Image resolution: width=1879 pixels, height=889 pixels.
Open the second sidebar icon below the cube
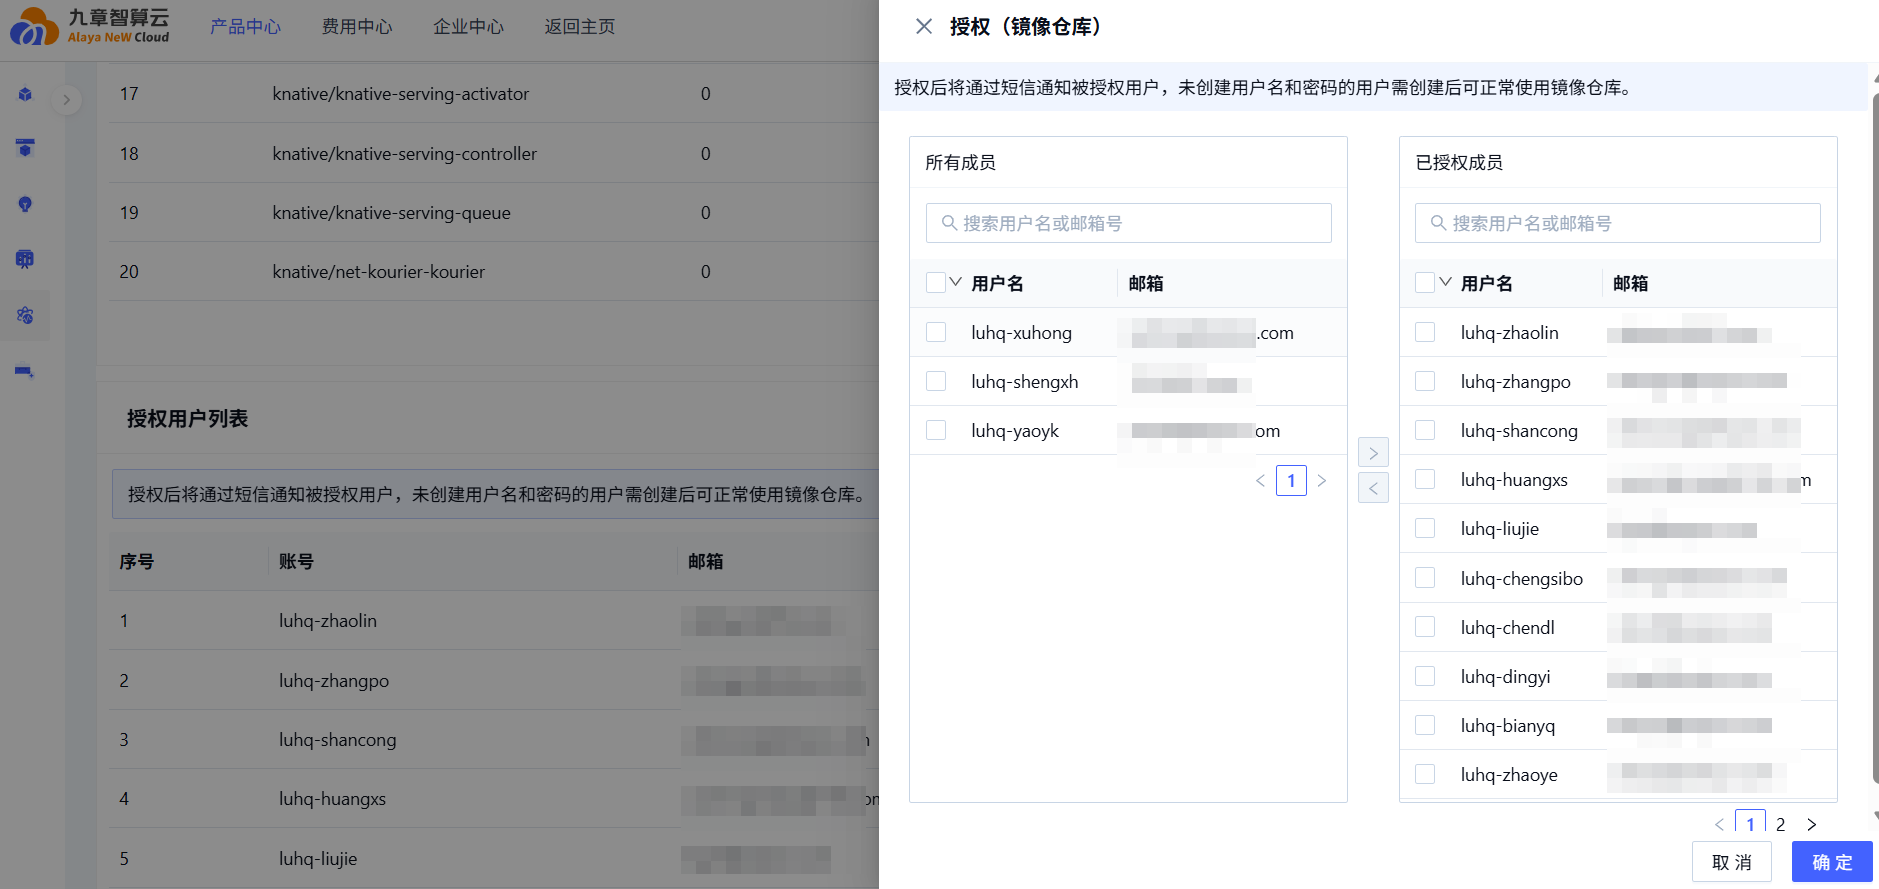coord(25,148)
